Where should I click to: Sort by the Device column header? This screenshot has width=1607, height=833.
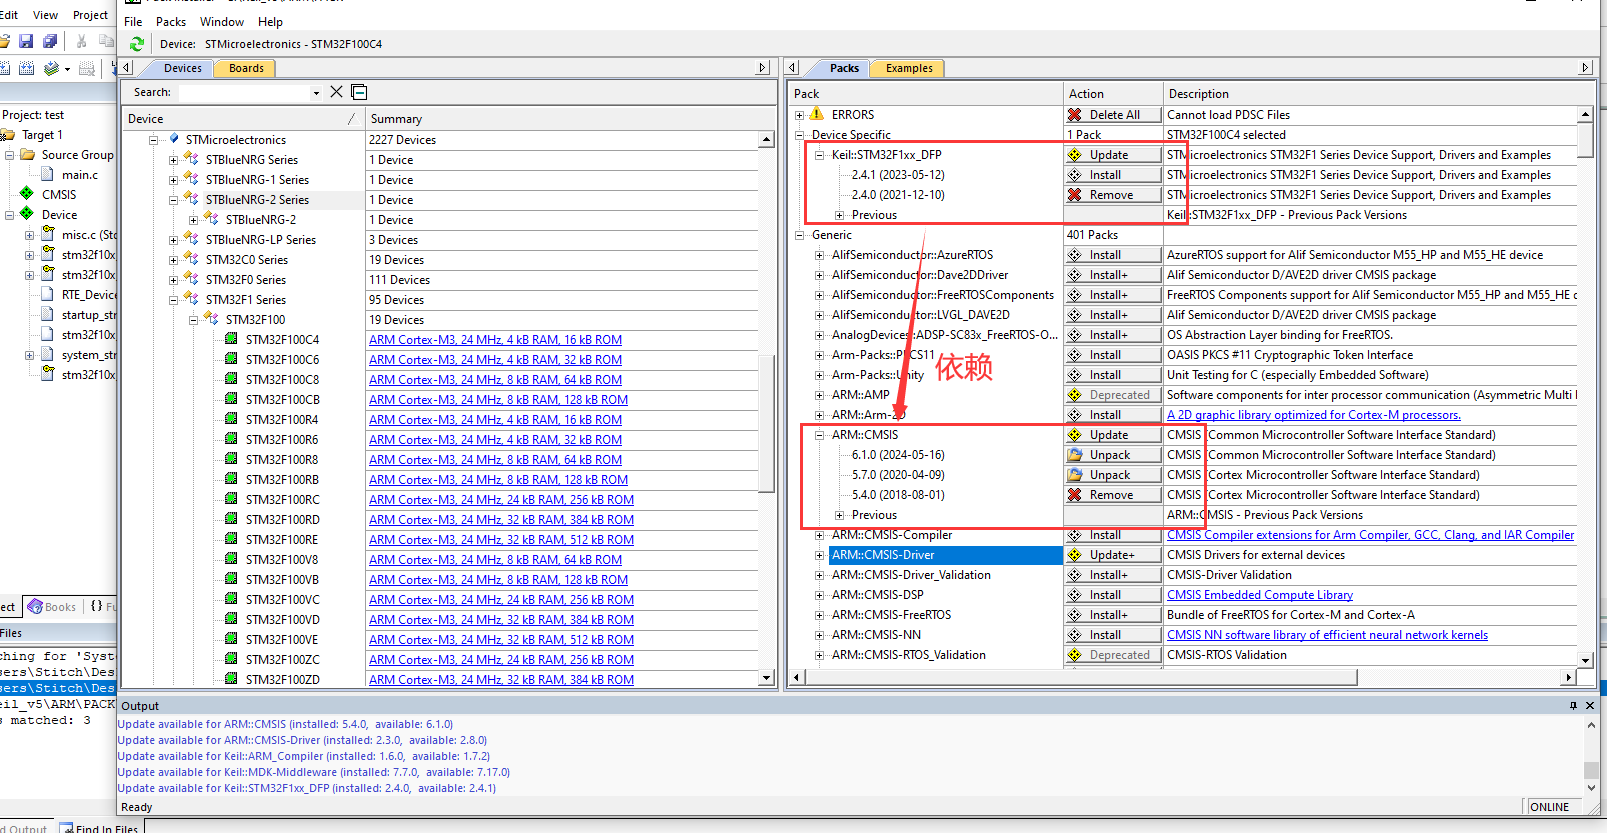coord(243,118)
